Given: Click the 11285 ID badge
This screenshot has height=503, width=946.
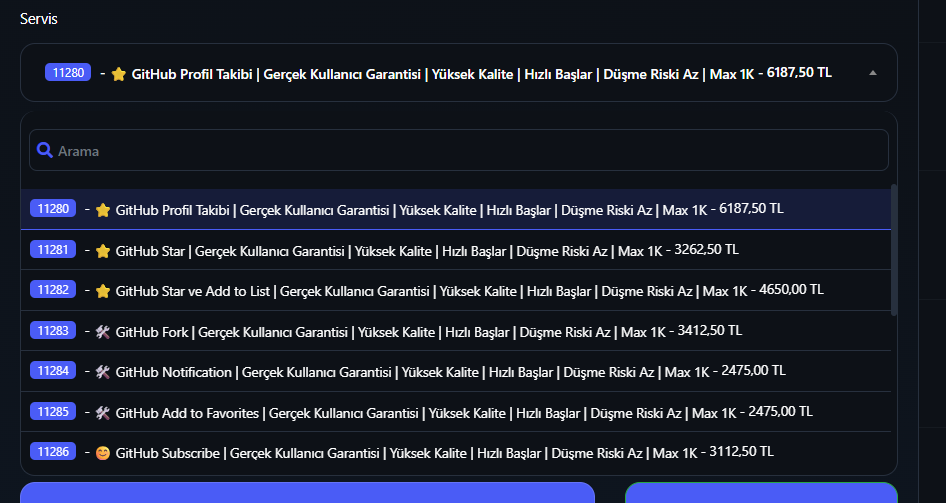Looking at the screenshot, I should [53, 411].
